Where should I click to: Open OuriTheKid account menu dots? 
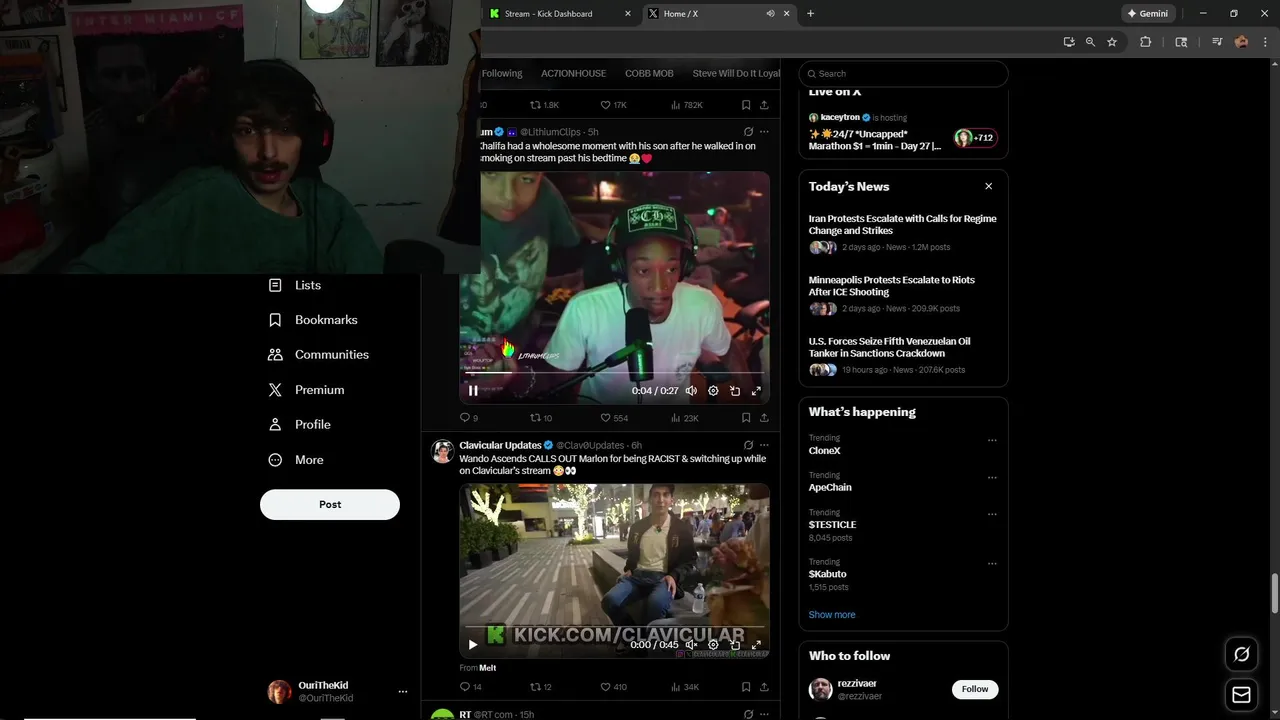tap(403, 692)
